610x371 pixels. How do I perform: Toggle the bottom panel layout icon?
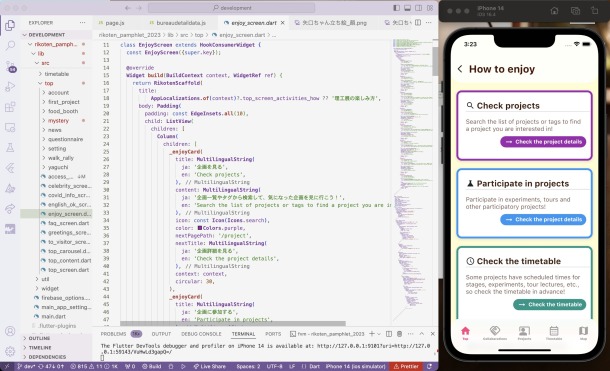(x=407, y=8)
